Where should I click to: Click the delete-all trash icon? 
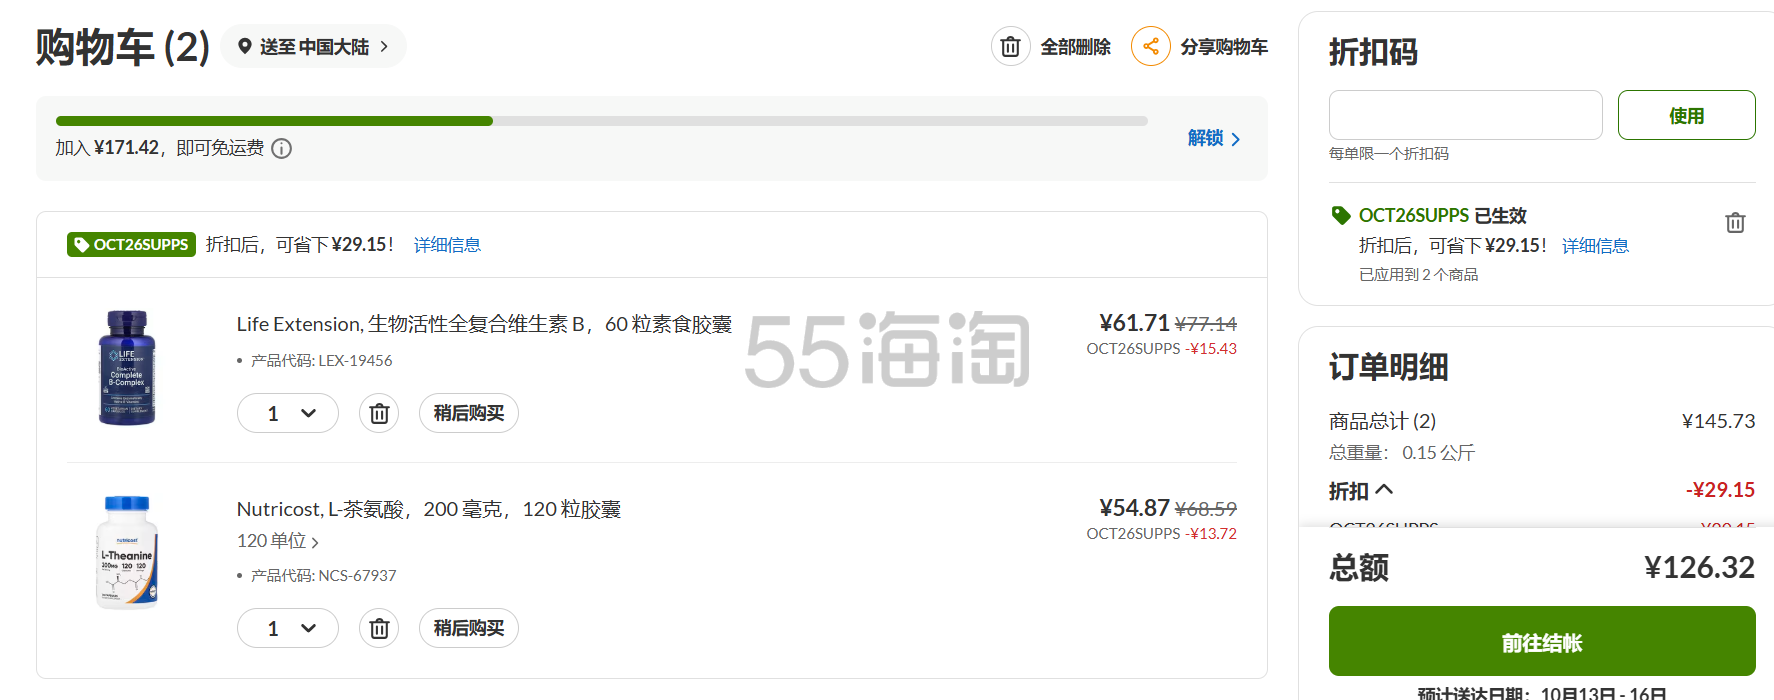1010,46
